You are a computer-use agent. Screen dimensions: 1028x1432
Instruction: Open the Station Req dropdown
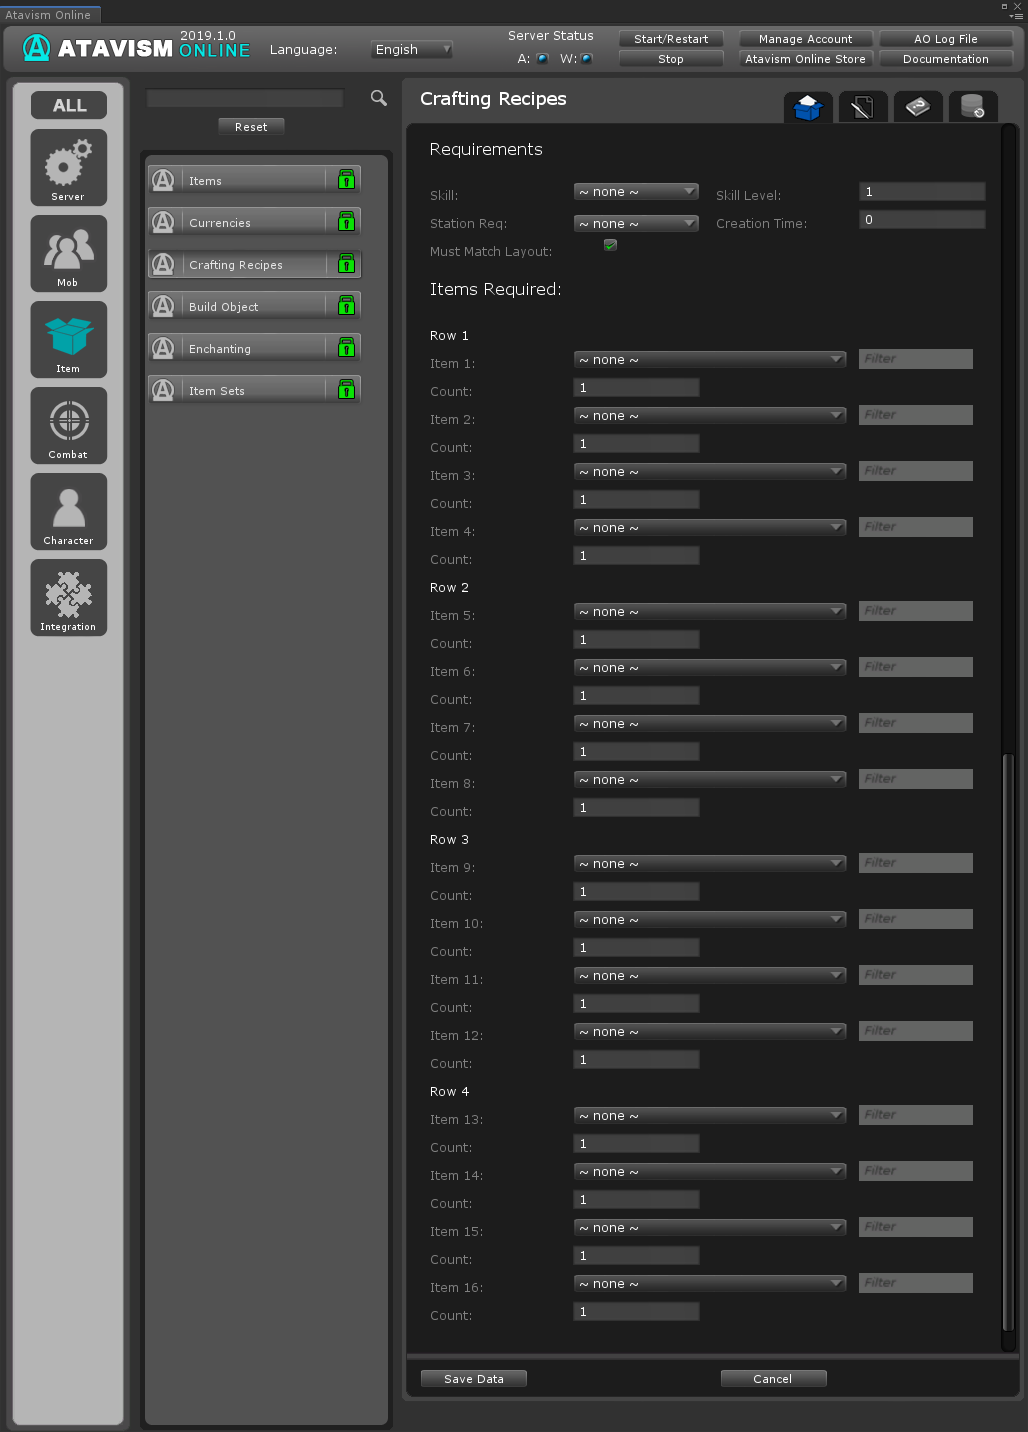tap(636, 224)
